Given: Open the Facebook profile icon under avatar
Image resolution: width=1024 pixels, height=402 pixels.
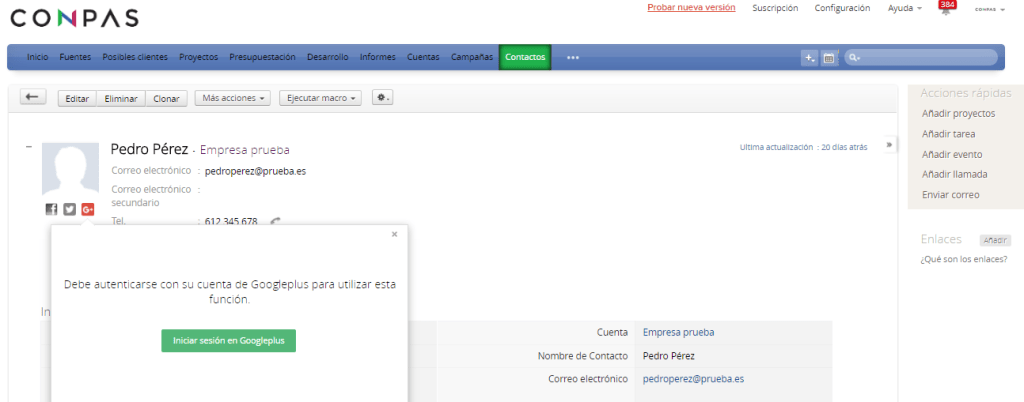Looking at the screenshot, I should (52, 209).
